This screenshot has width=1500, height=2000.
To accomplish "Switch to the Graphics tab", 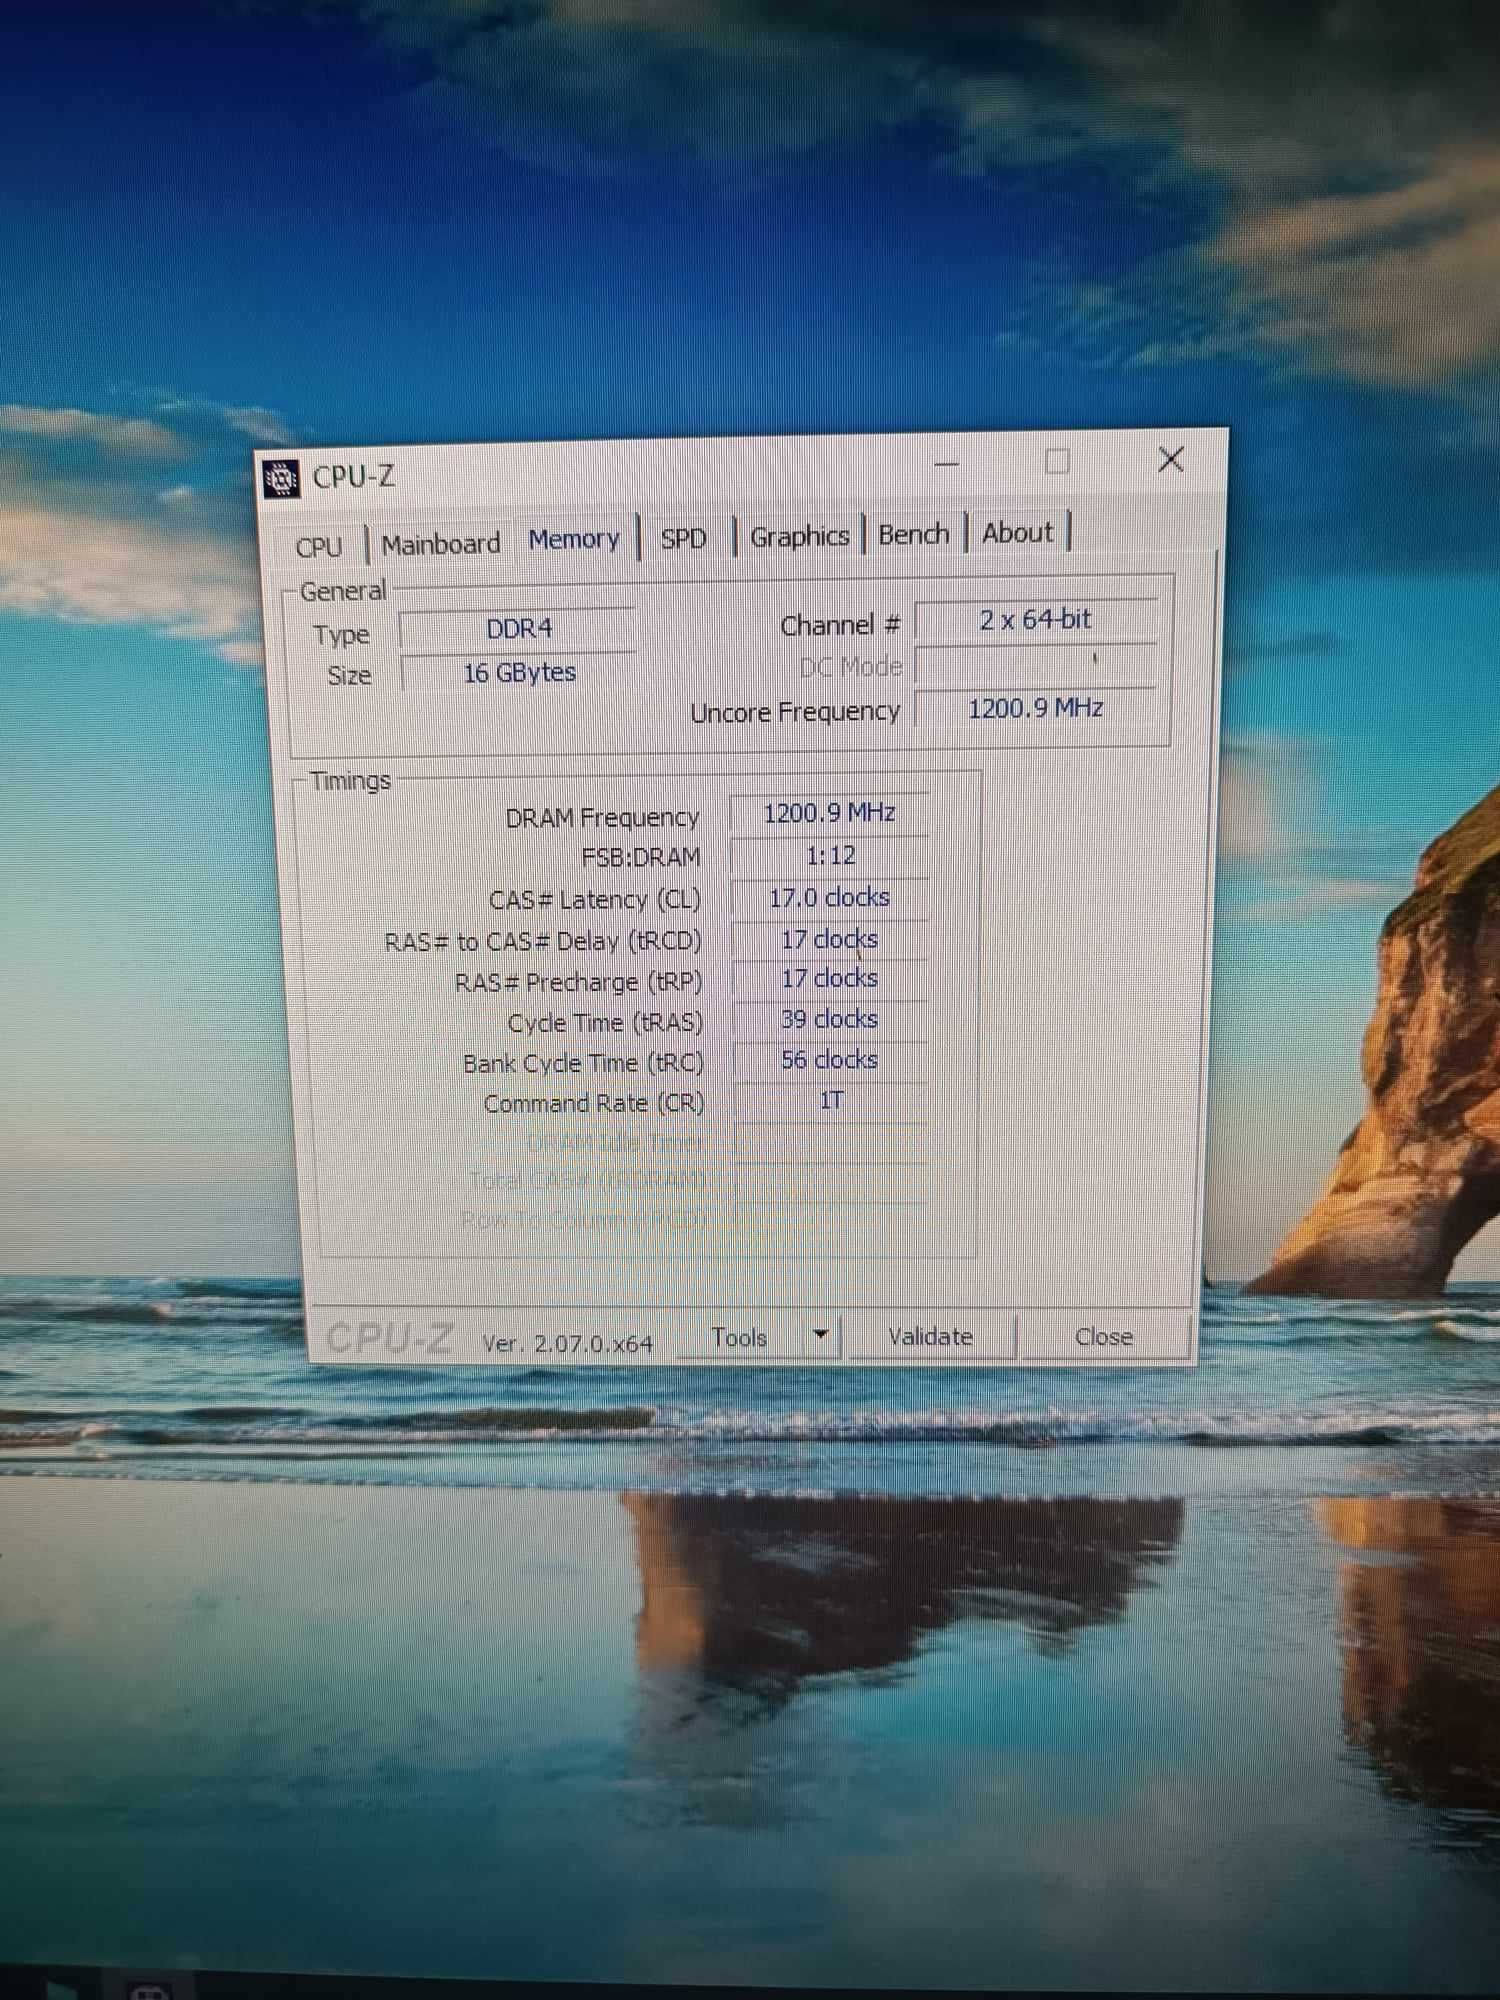I will (x=800, y=537).
